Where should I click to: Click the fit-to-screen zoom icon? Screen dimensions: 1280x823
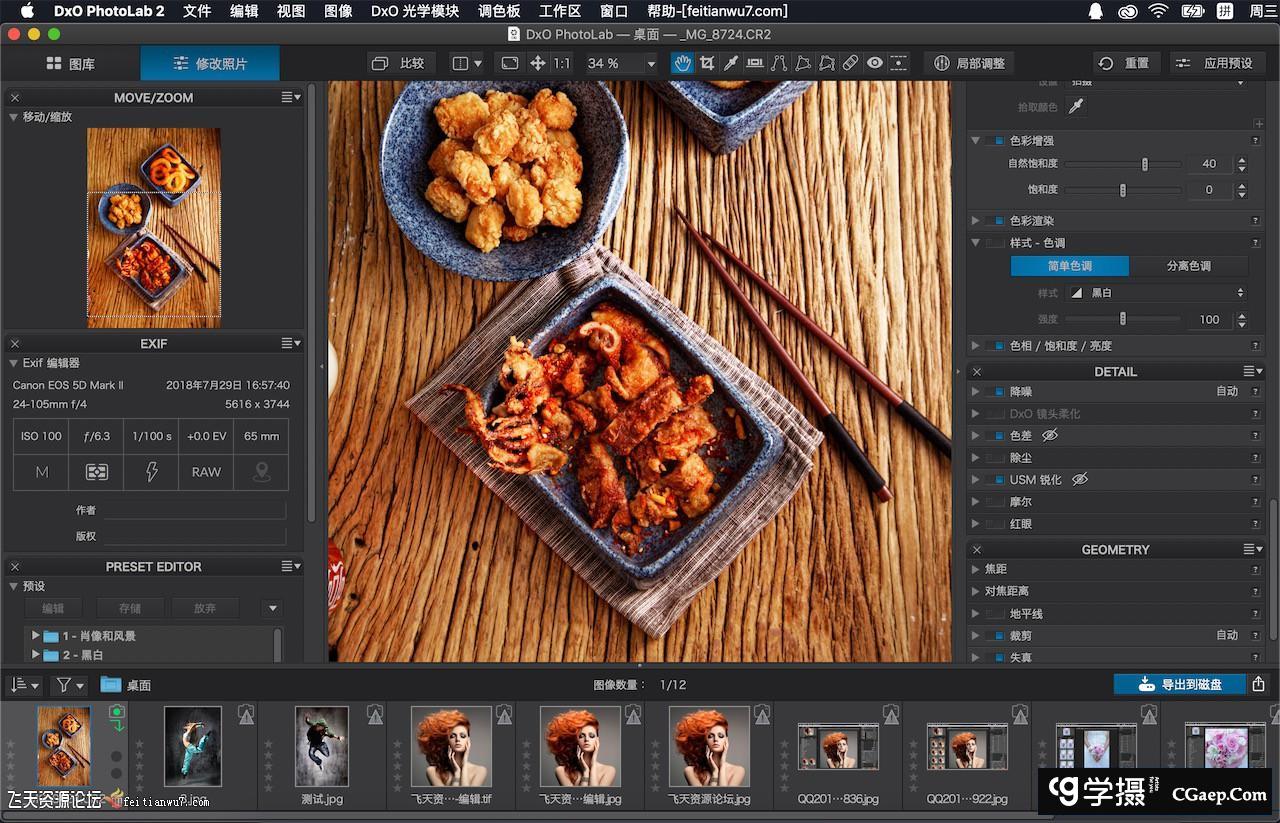tap(510, 63)
